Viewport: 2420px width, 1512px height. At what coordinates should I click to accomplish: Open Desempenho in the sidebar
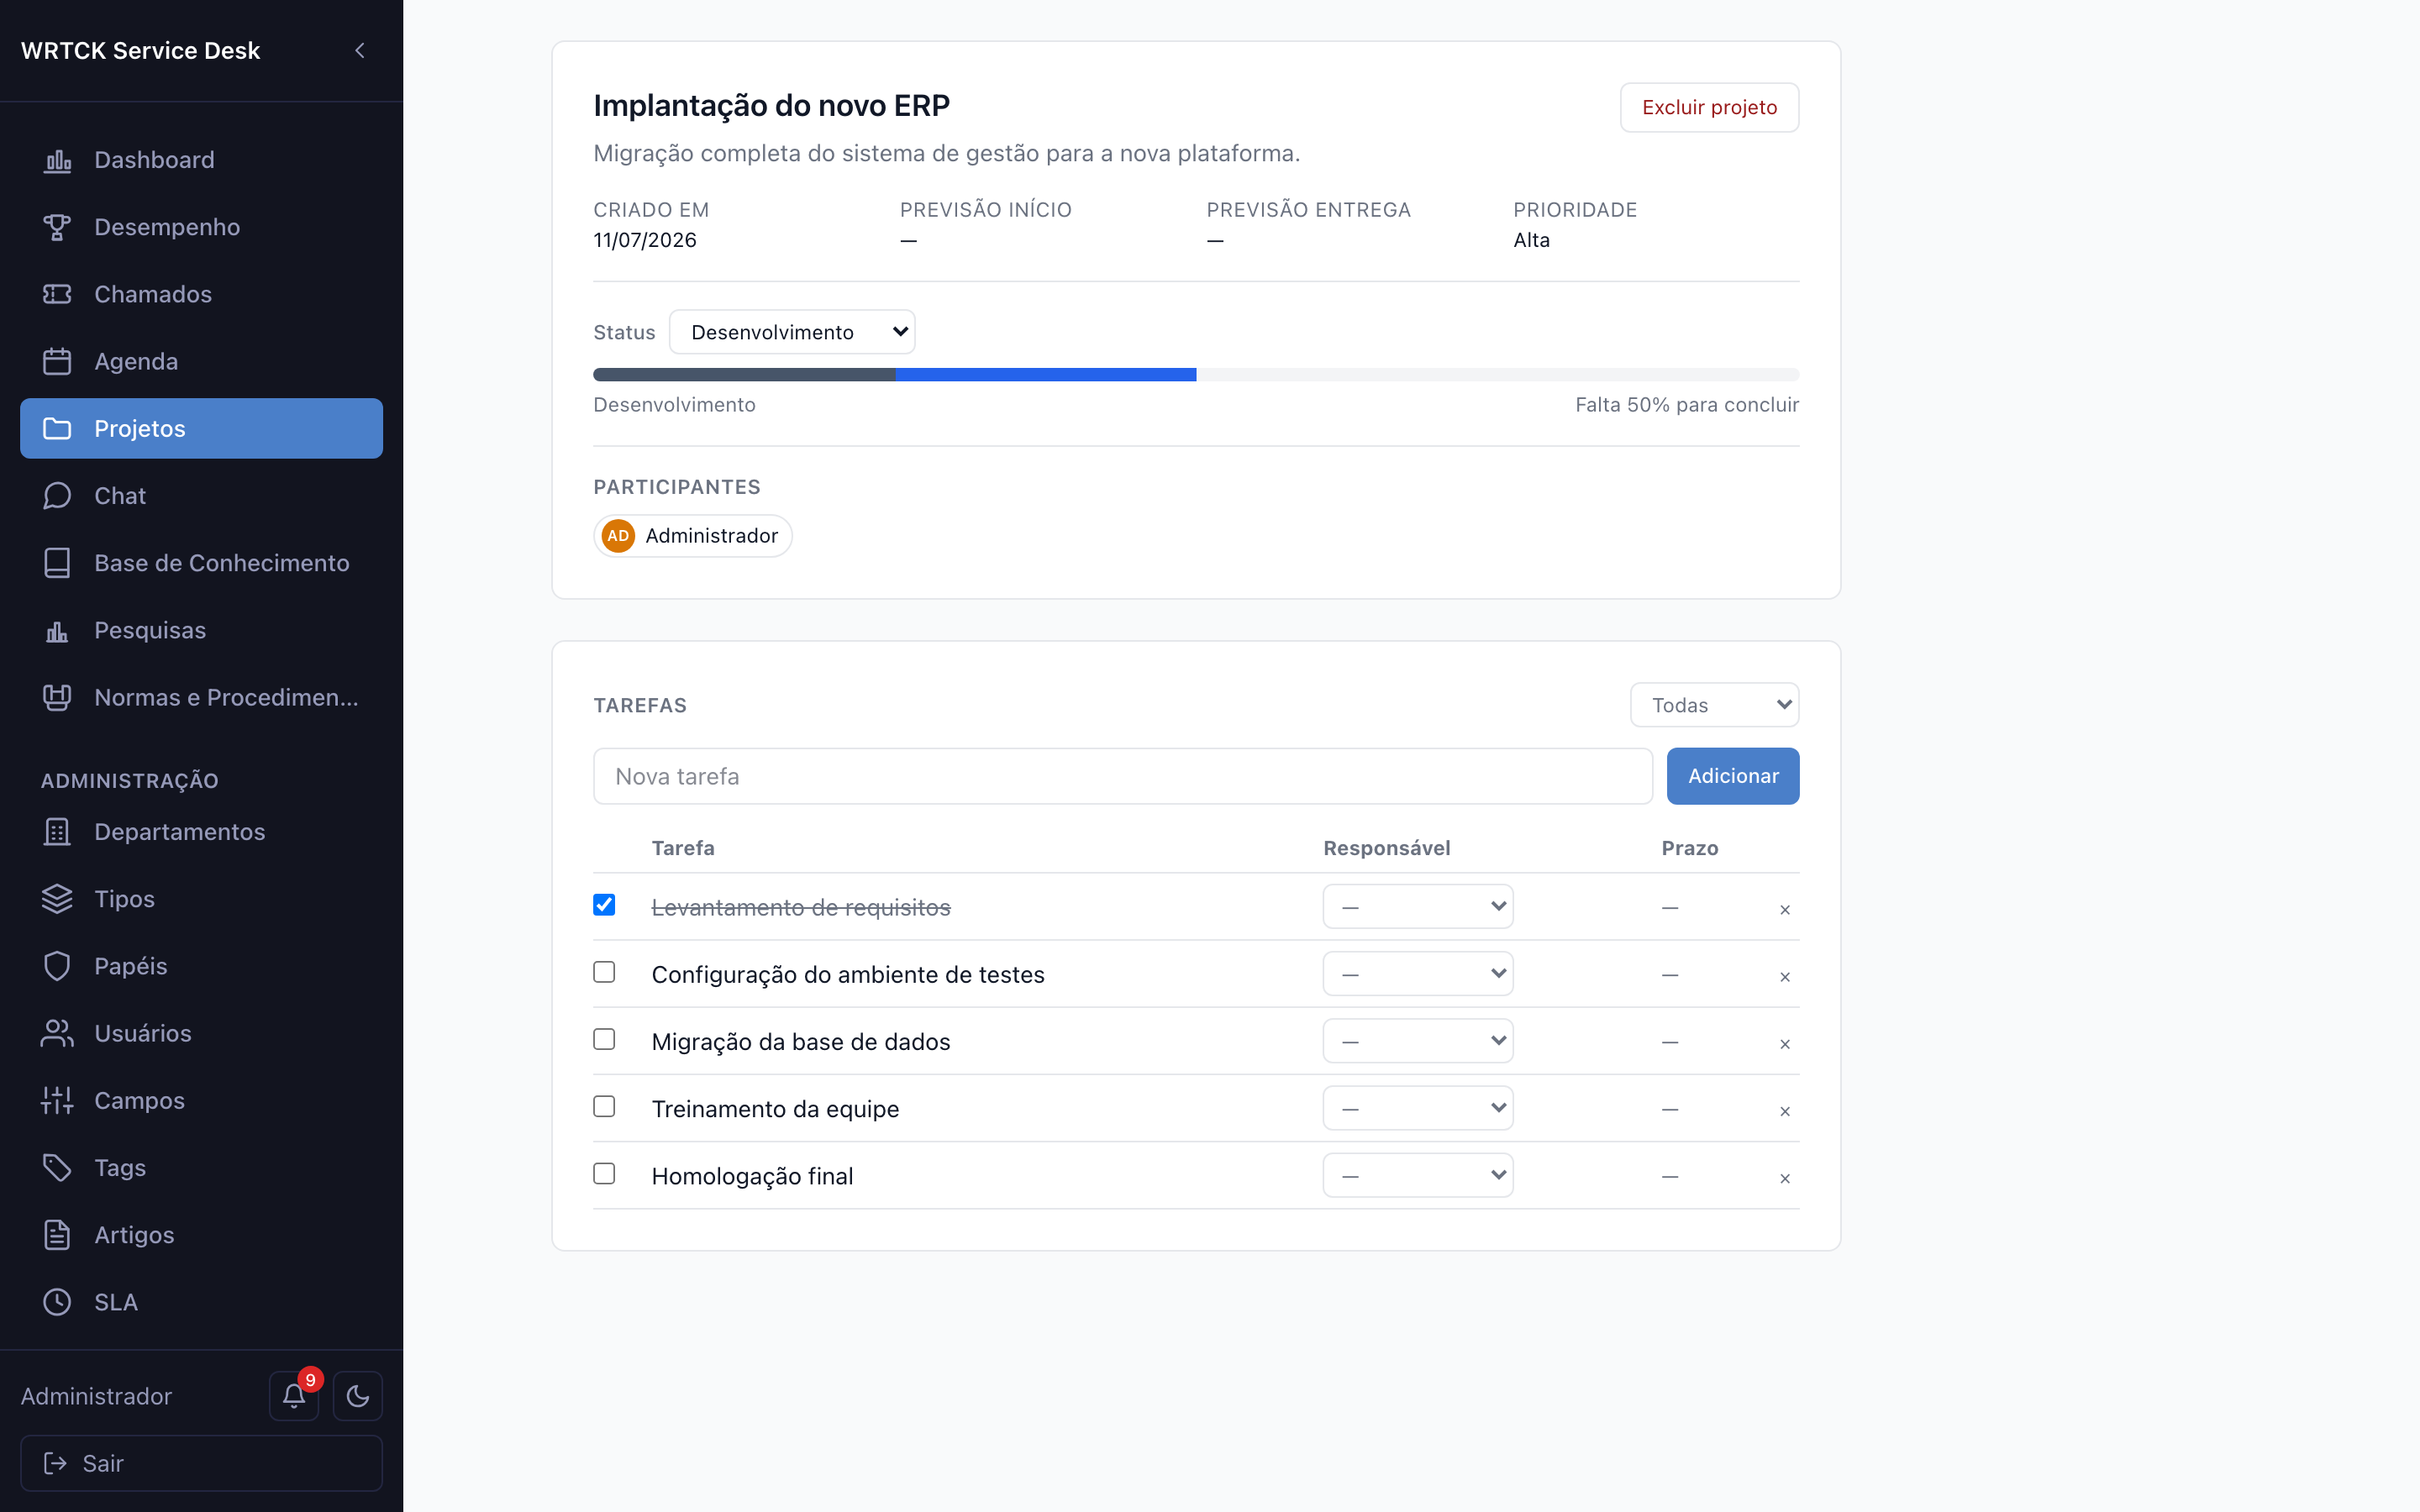pos(201,227)
